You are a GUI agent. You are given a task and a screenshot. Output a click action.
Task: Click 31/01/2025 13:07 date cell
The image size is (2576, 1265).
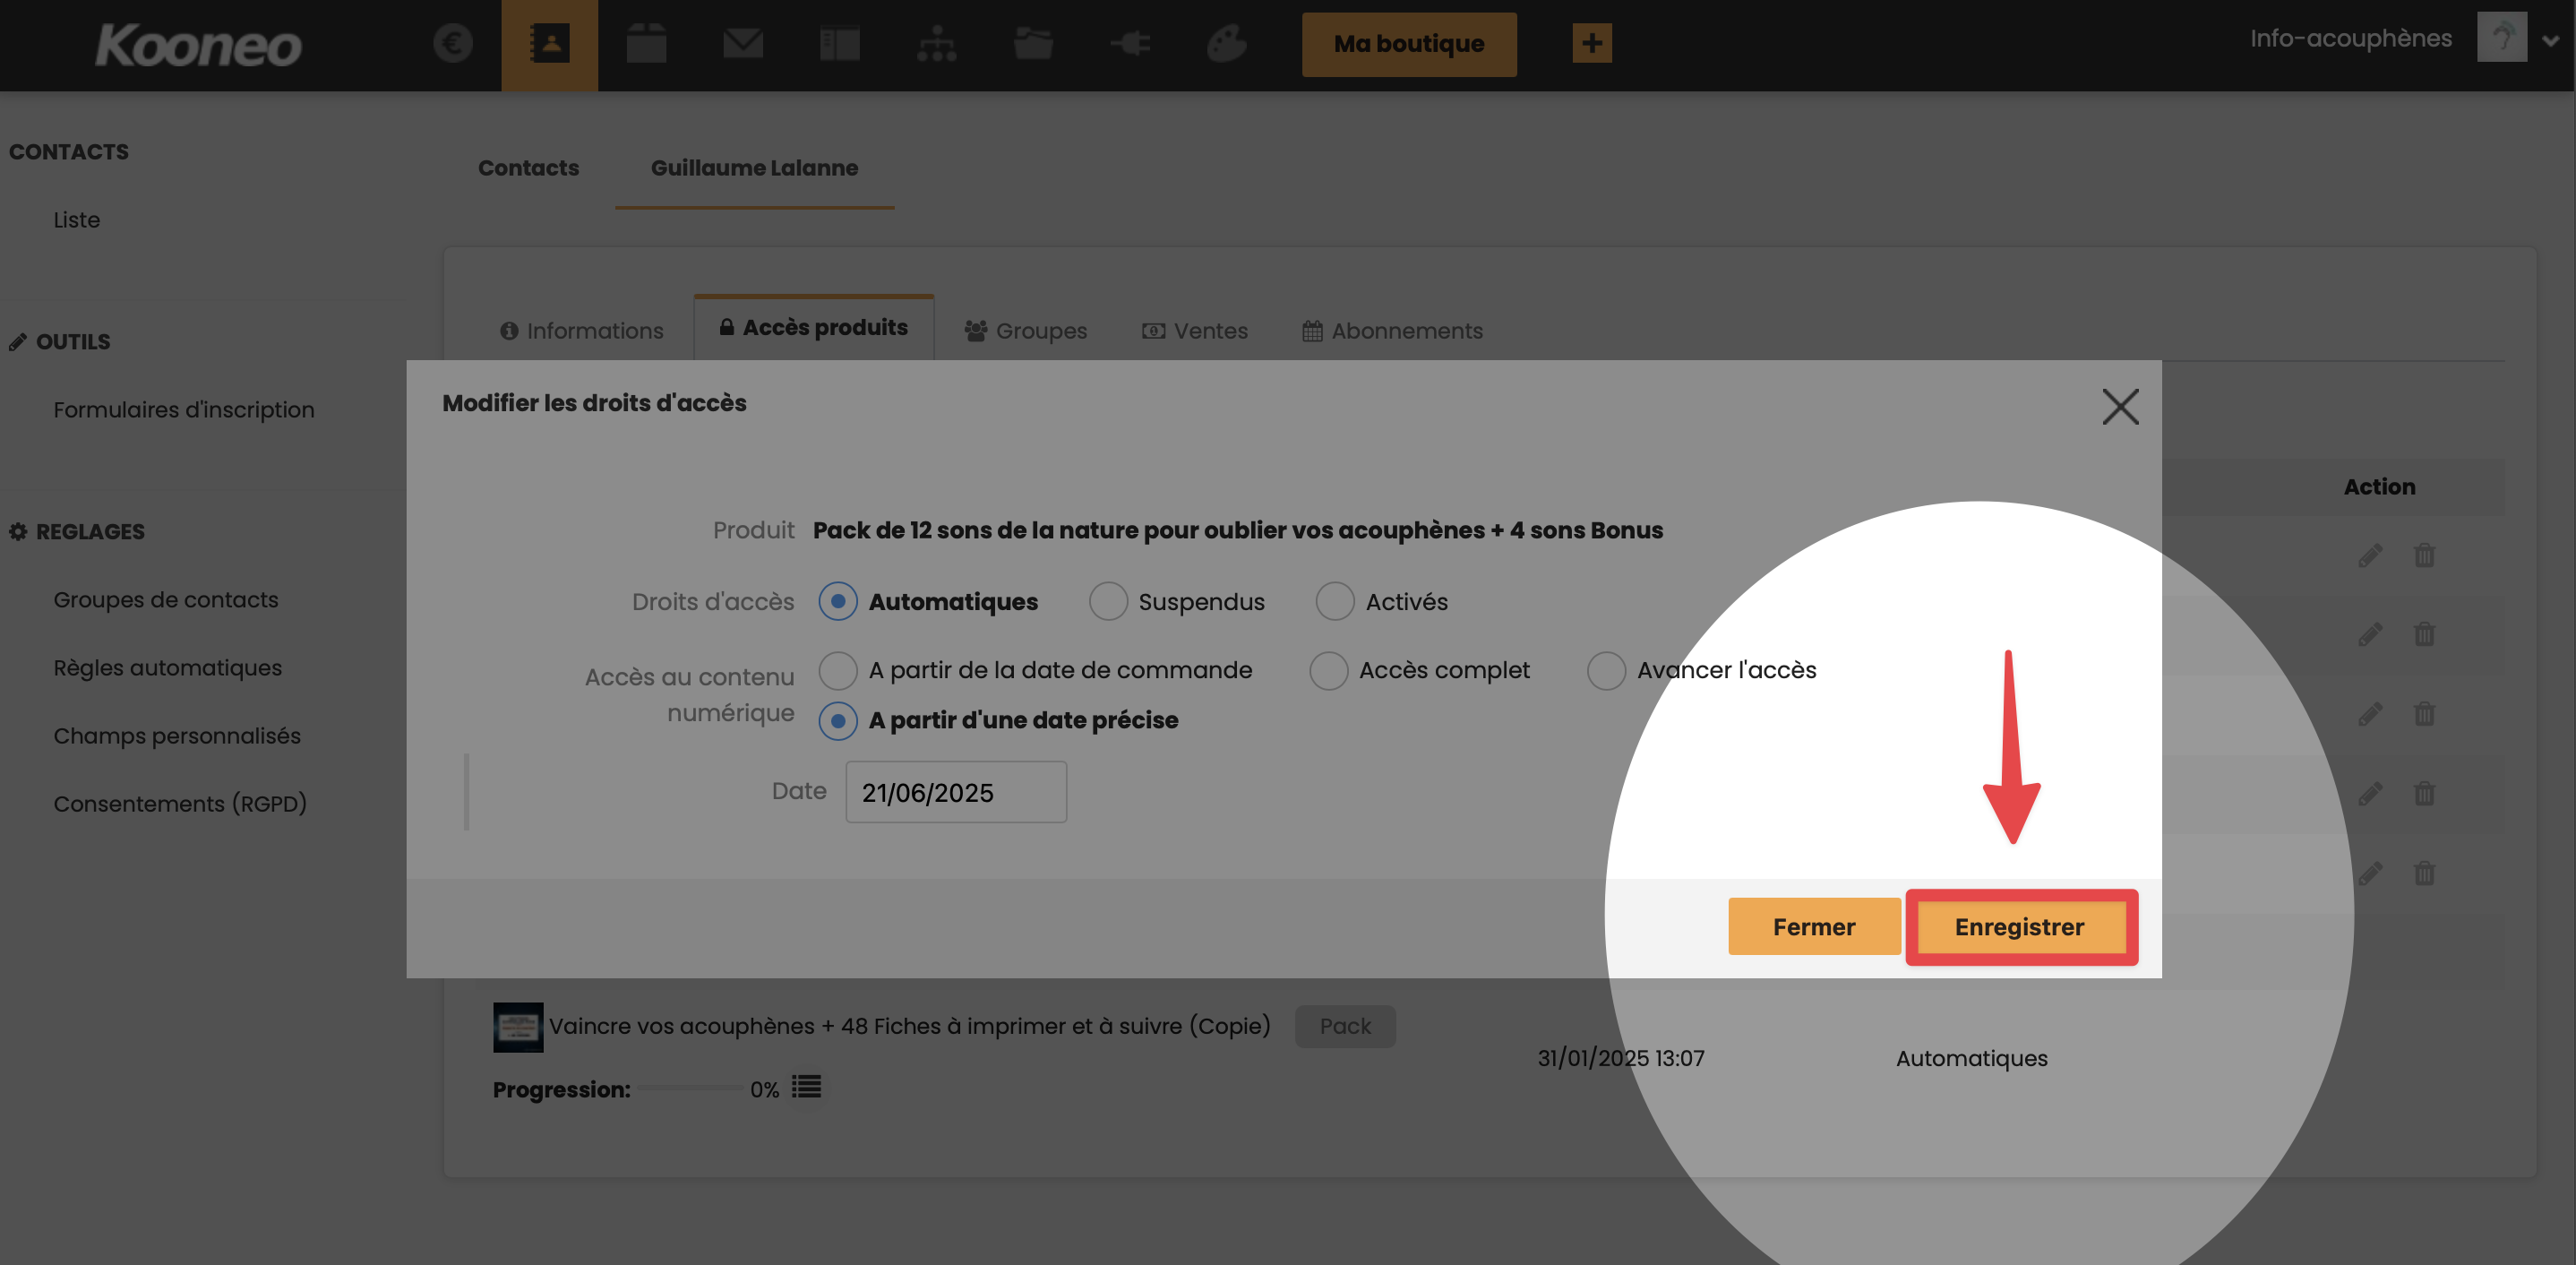(1620, 1059)
